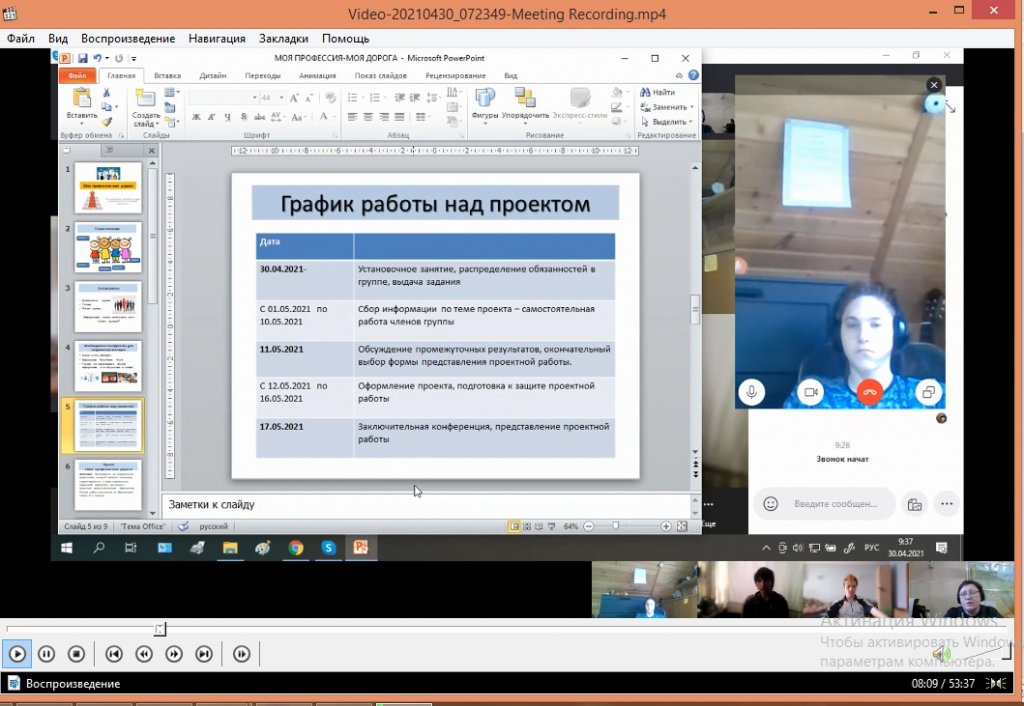Click the video seek bar handle

pos(160,629)
